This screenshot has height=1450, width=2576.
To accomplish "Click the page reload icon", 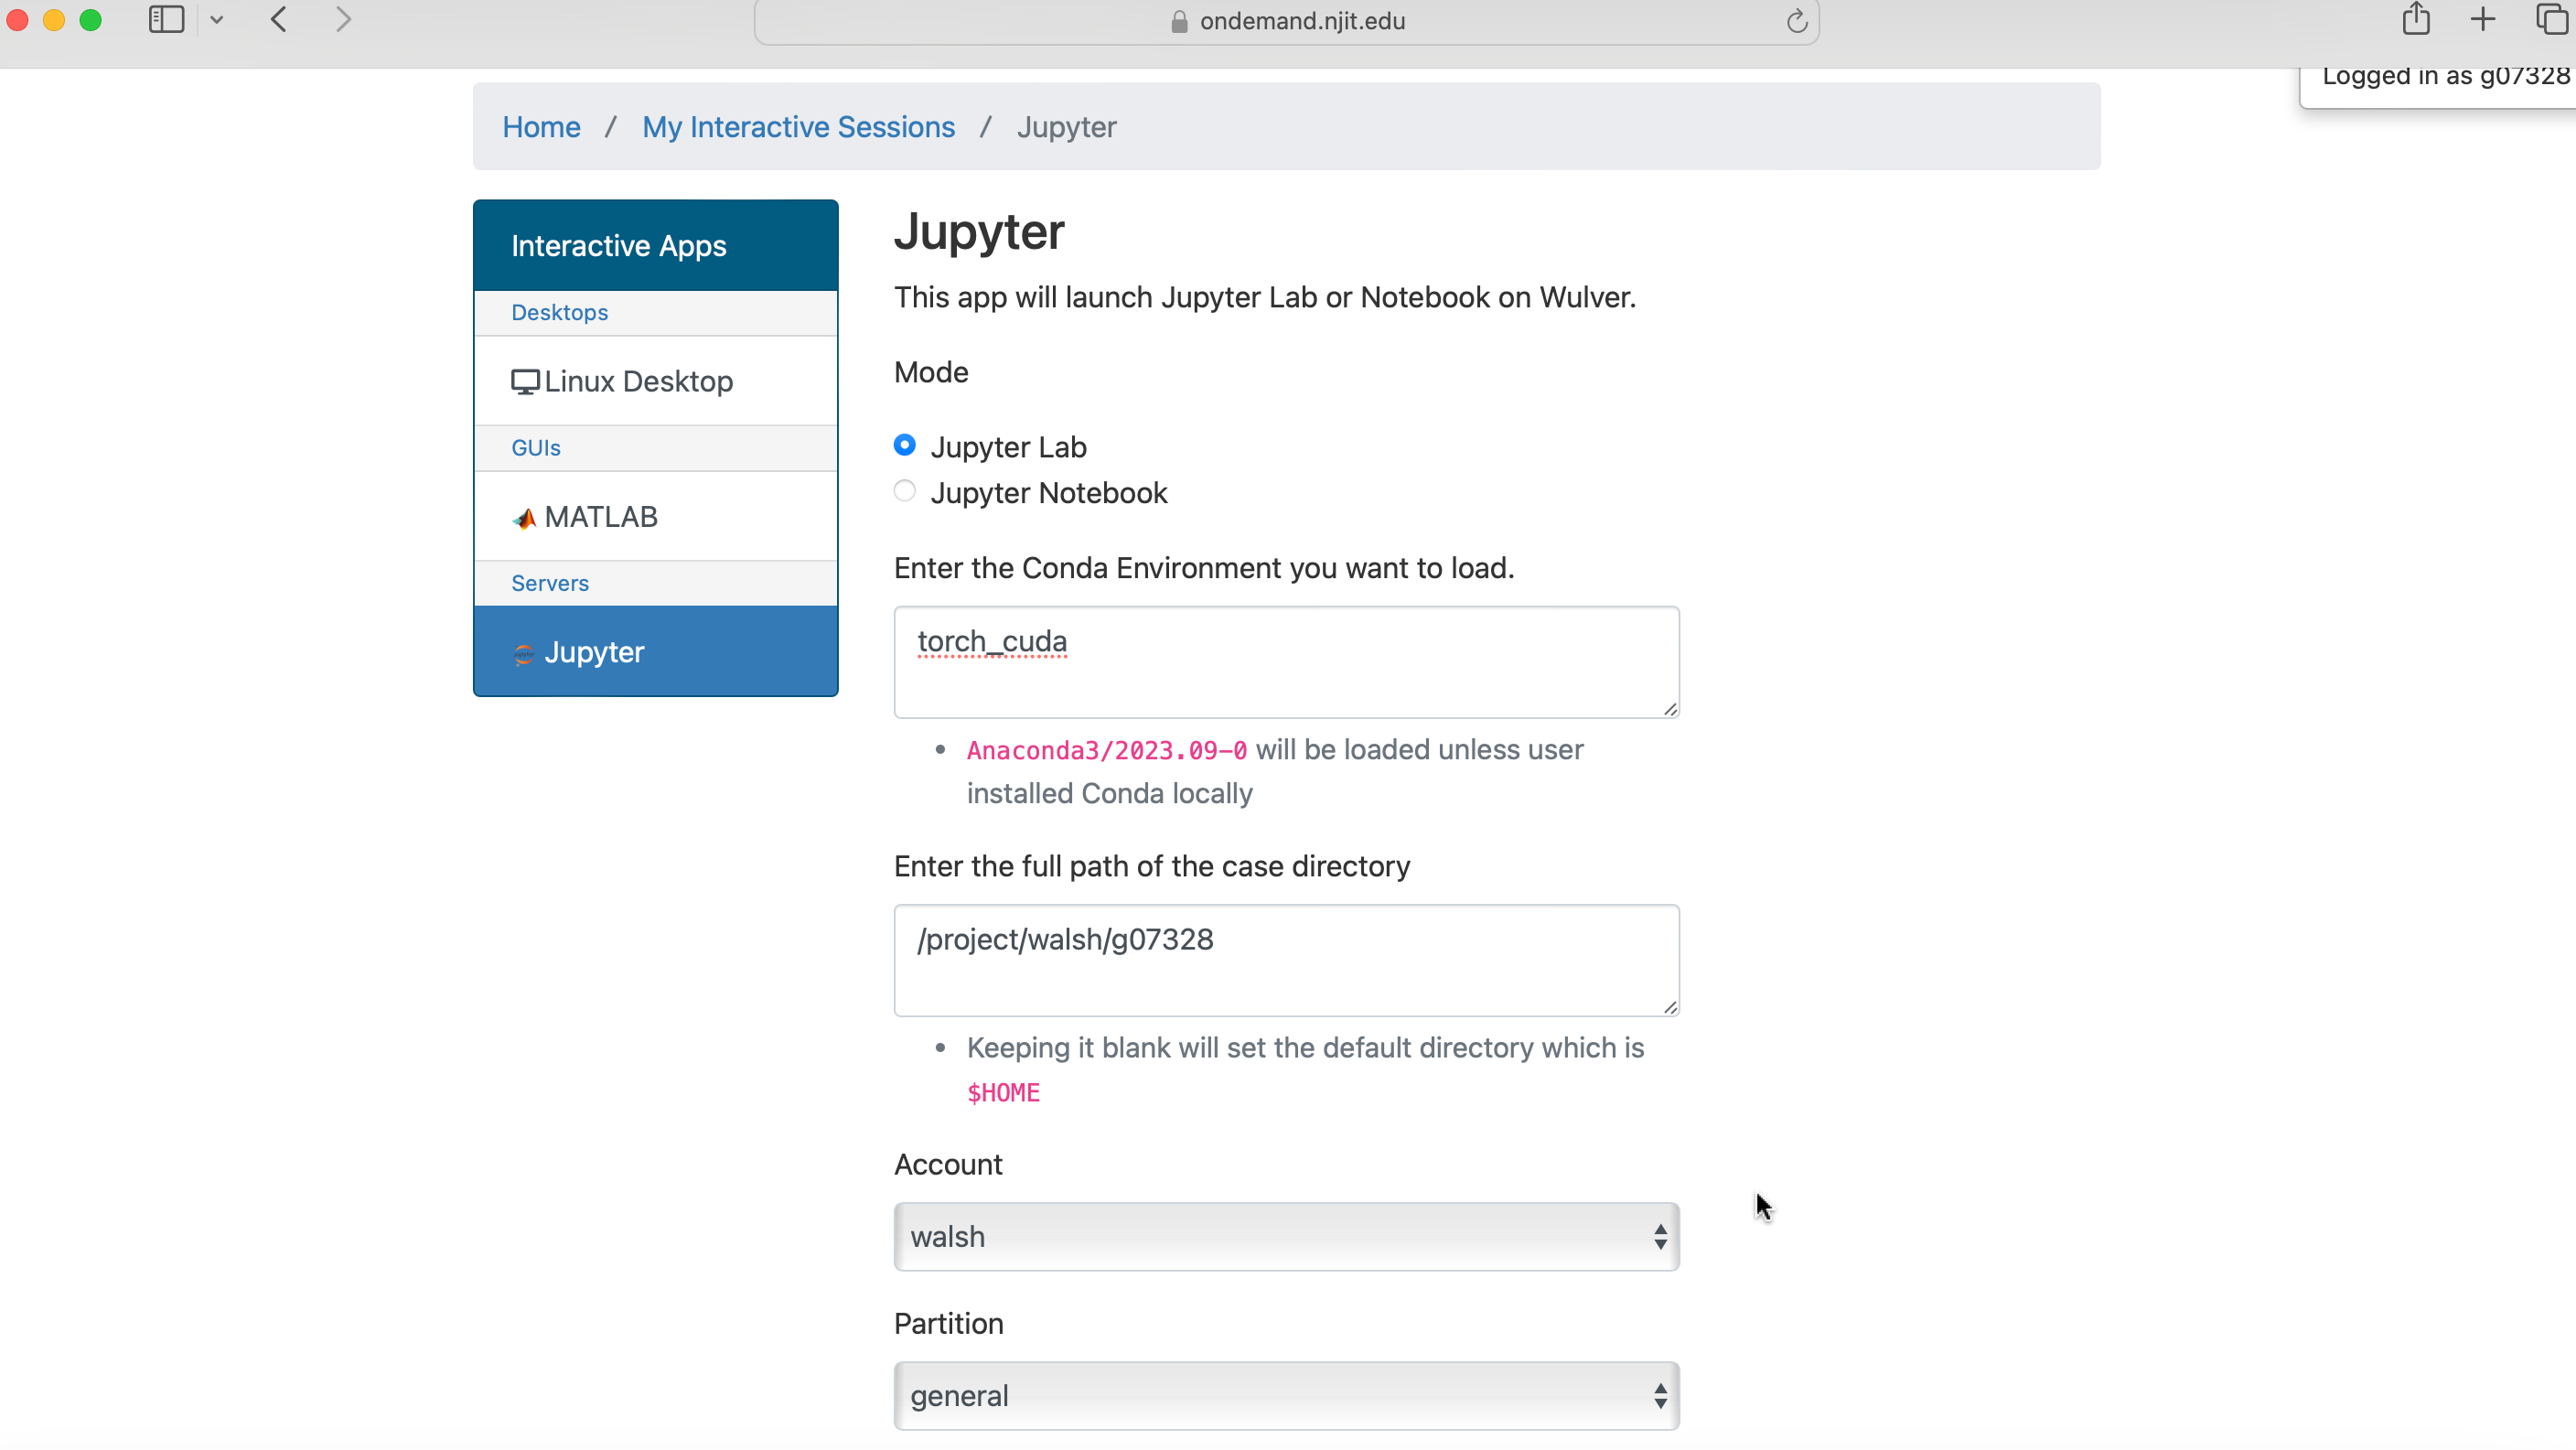I will tap(1796, 21).
